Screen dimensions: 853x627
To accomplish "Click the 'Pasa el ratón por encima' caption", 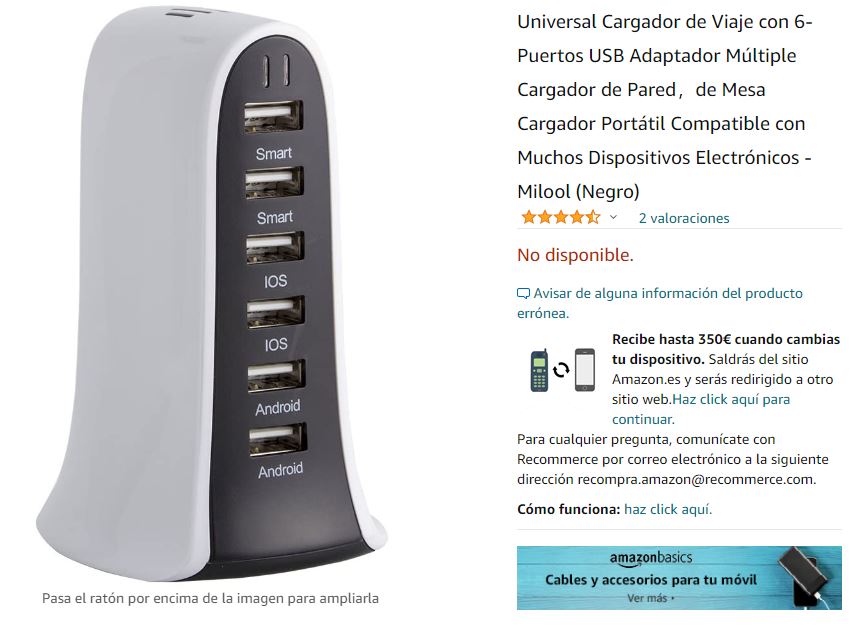I will [210, 598].
